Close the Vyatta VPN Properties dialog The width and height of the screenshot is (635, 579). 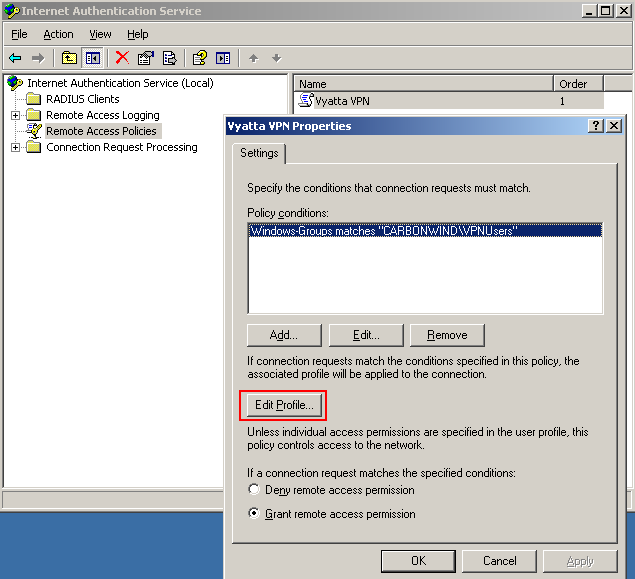(x=614, y=126)
